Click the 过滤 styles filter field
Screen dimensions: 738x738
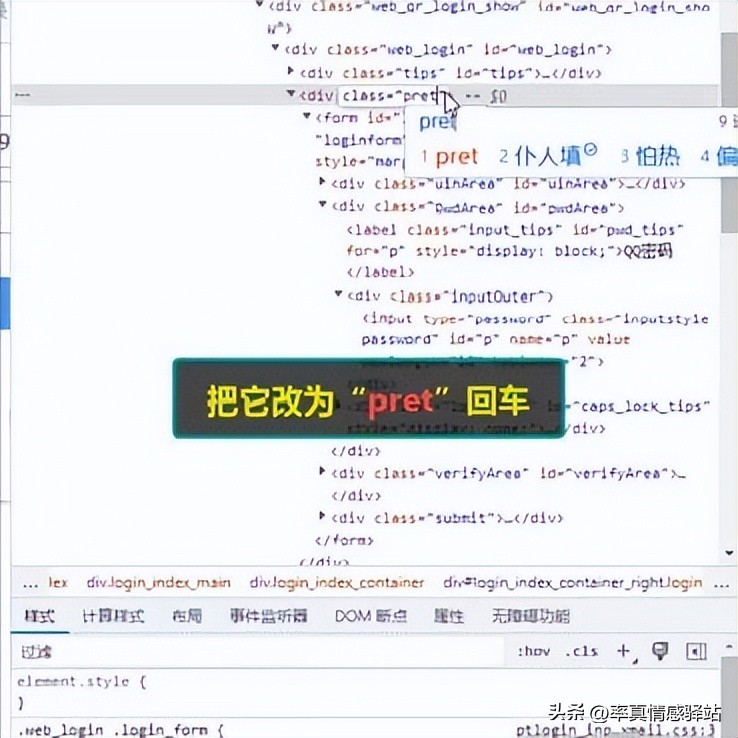259,652
